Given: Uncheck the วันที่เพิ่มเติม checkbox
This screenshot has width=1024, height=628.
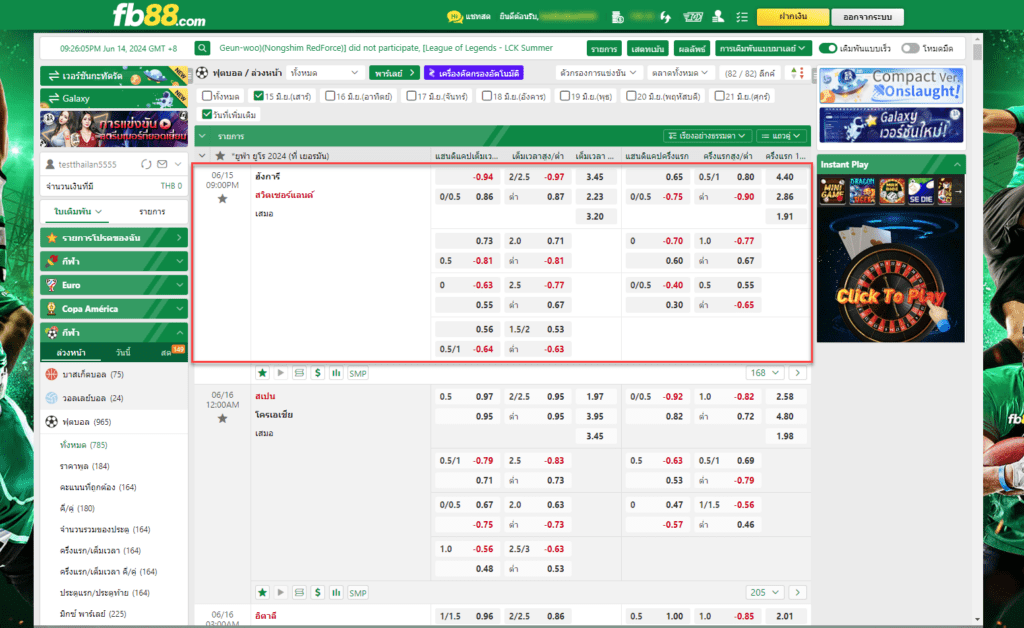Looking at the screenshot, I should (207, 114).
